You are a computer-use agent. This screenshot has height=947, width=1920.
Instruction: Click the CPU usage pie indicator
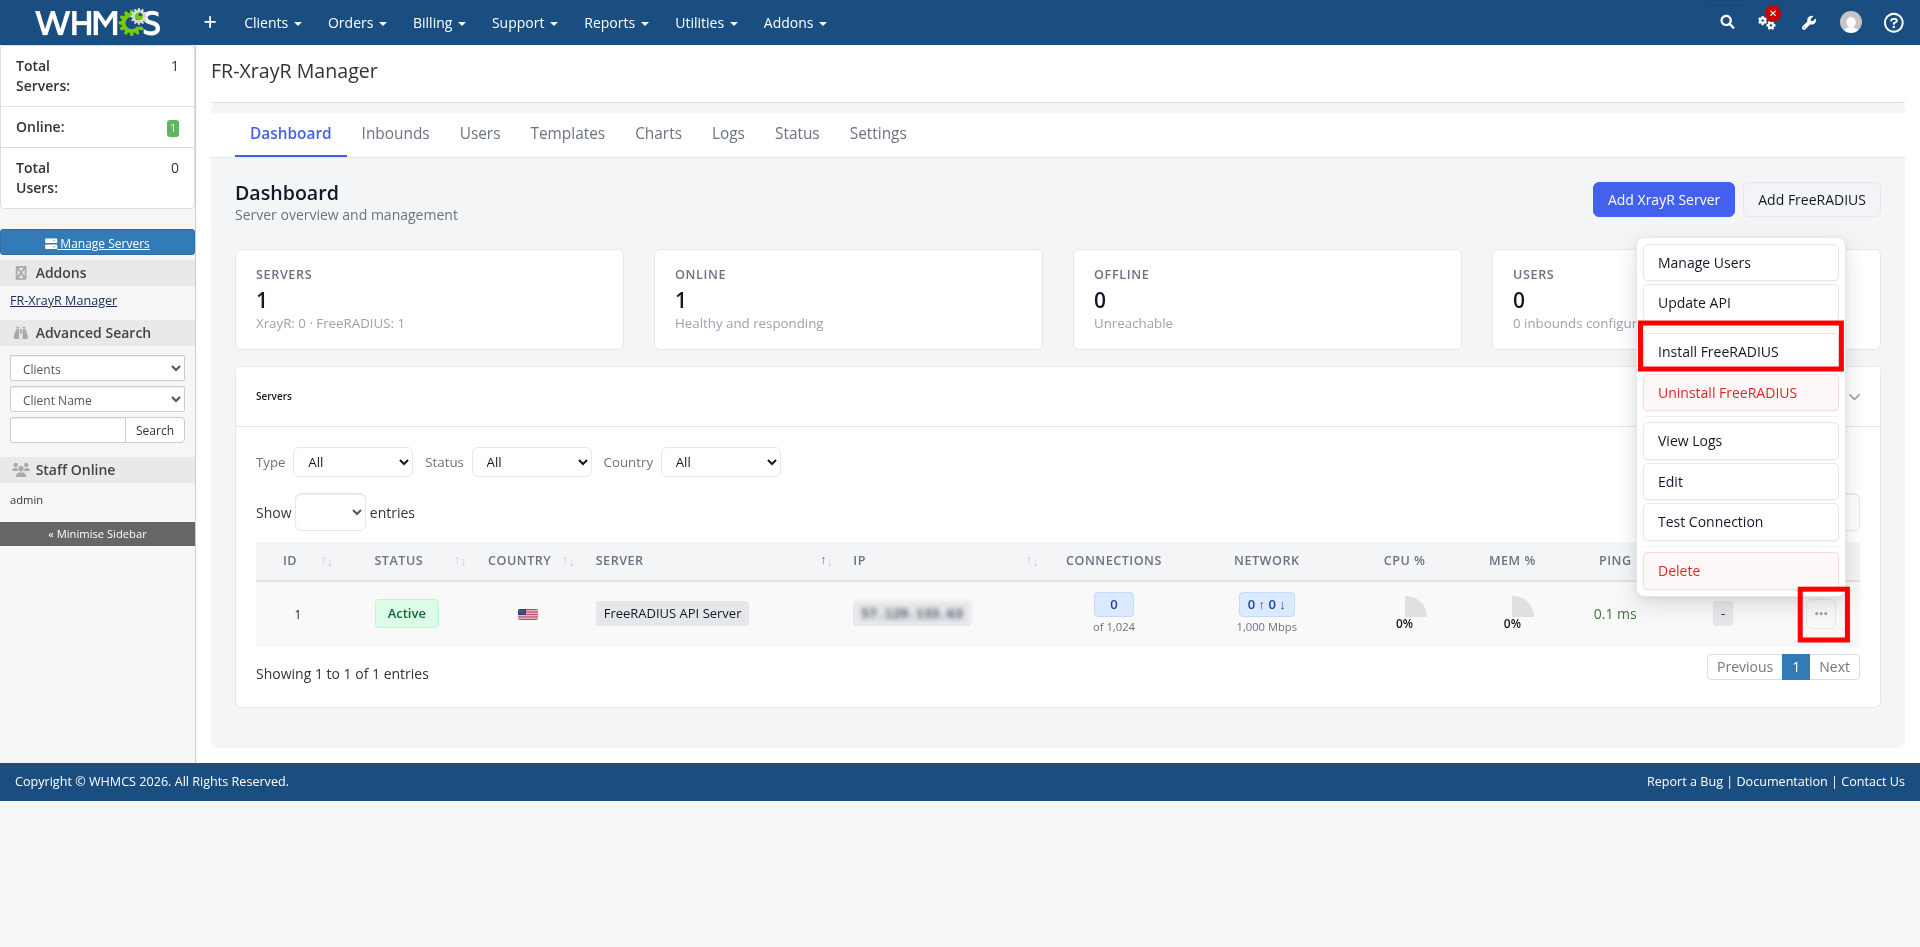1413,607
